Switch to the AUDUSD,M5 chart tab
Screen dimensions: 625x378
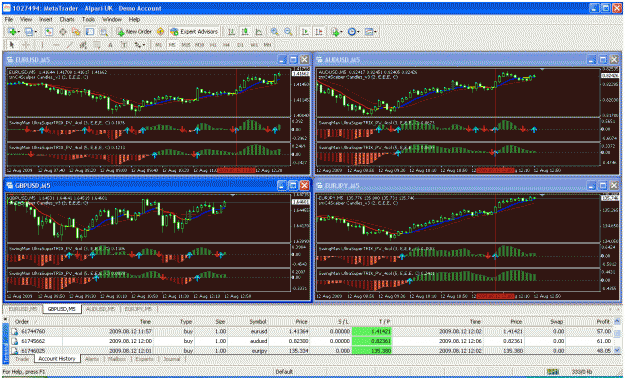coord(101,309)
